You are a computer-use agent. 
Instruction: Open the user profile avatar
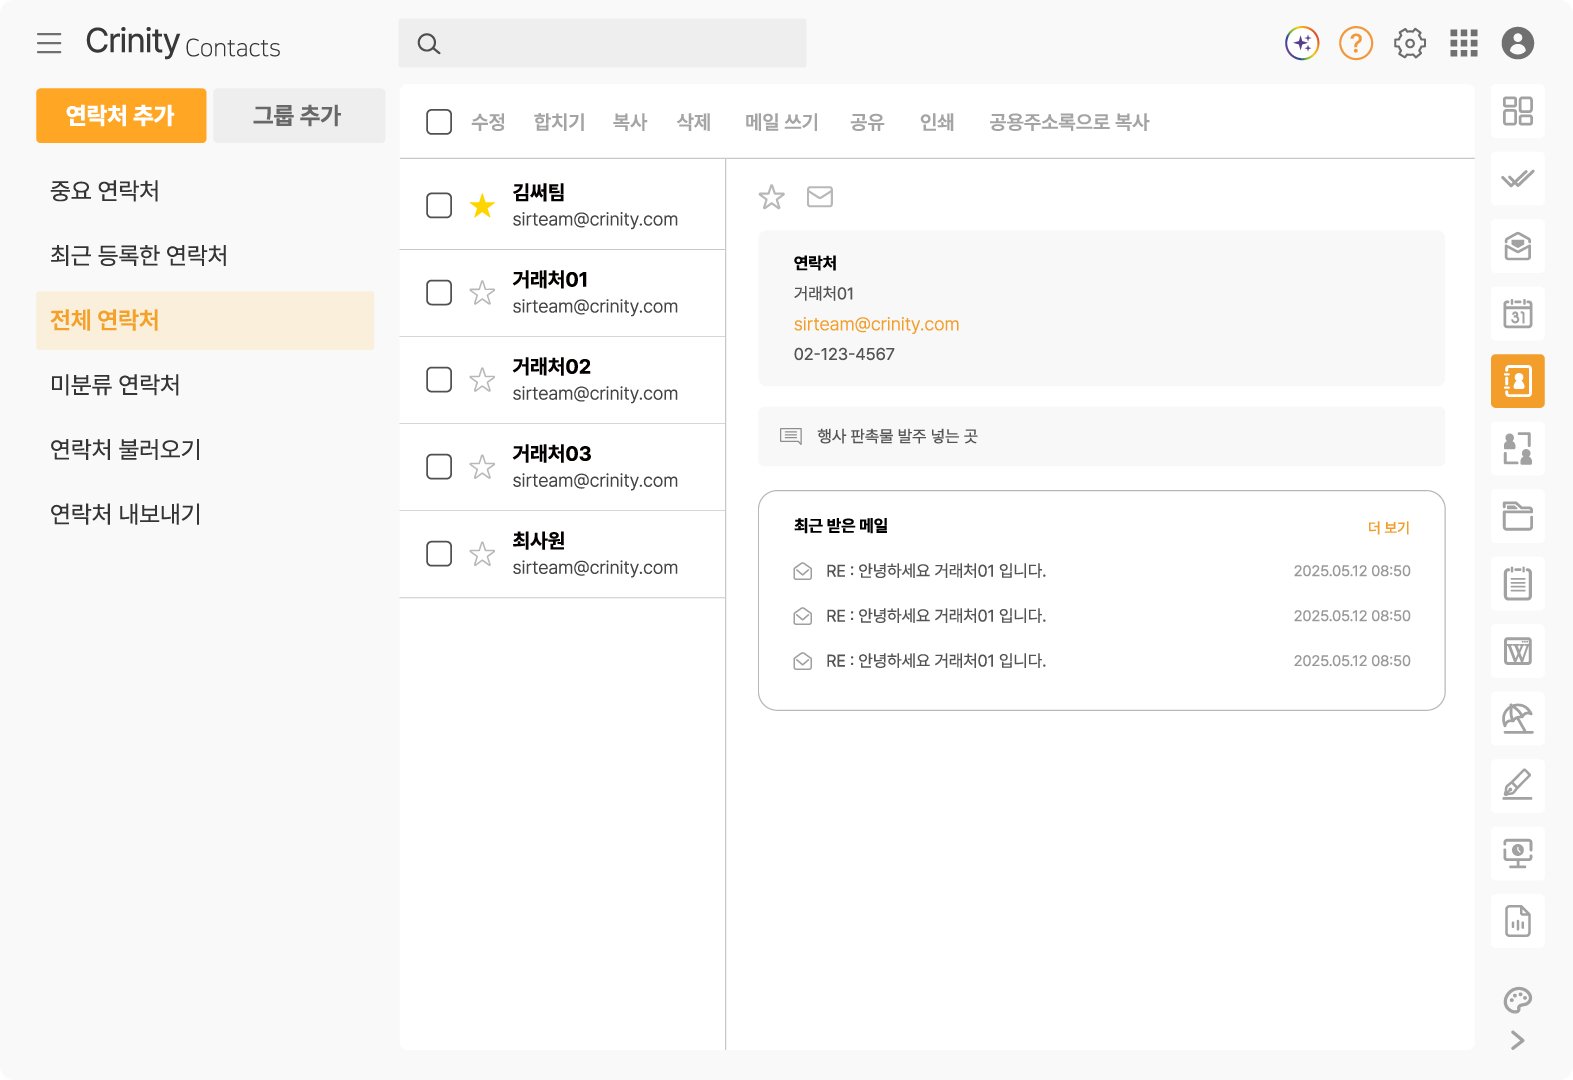click(x=1518, y=43)
